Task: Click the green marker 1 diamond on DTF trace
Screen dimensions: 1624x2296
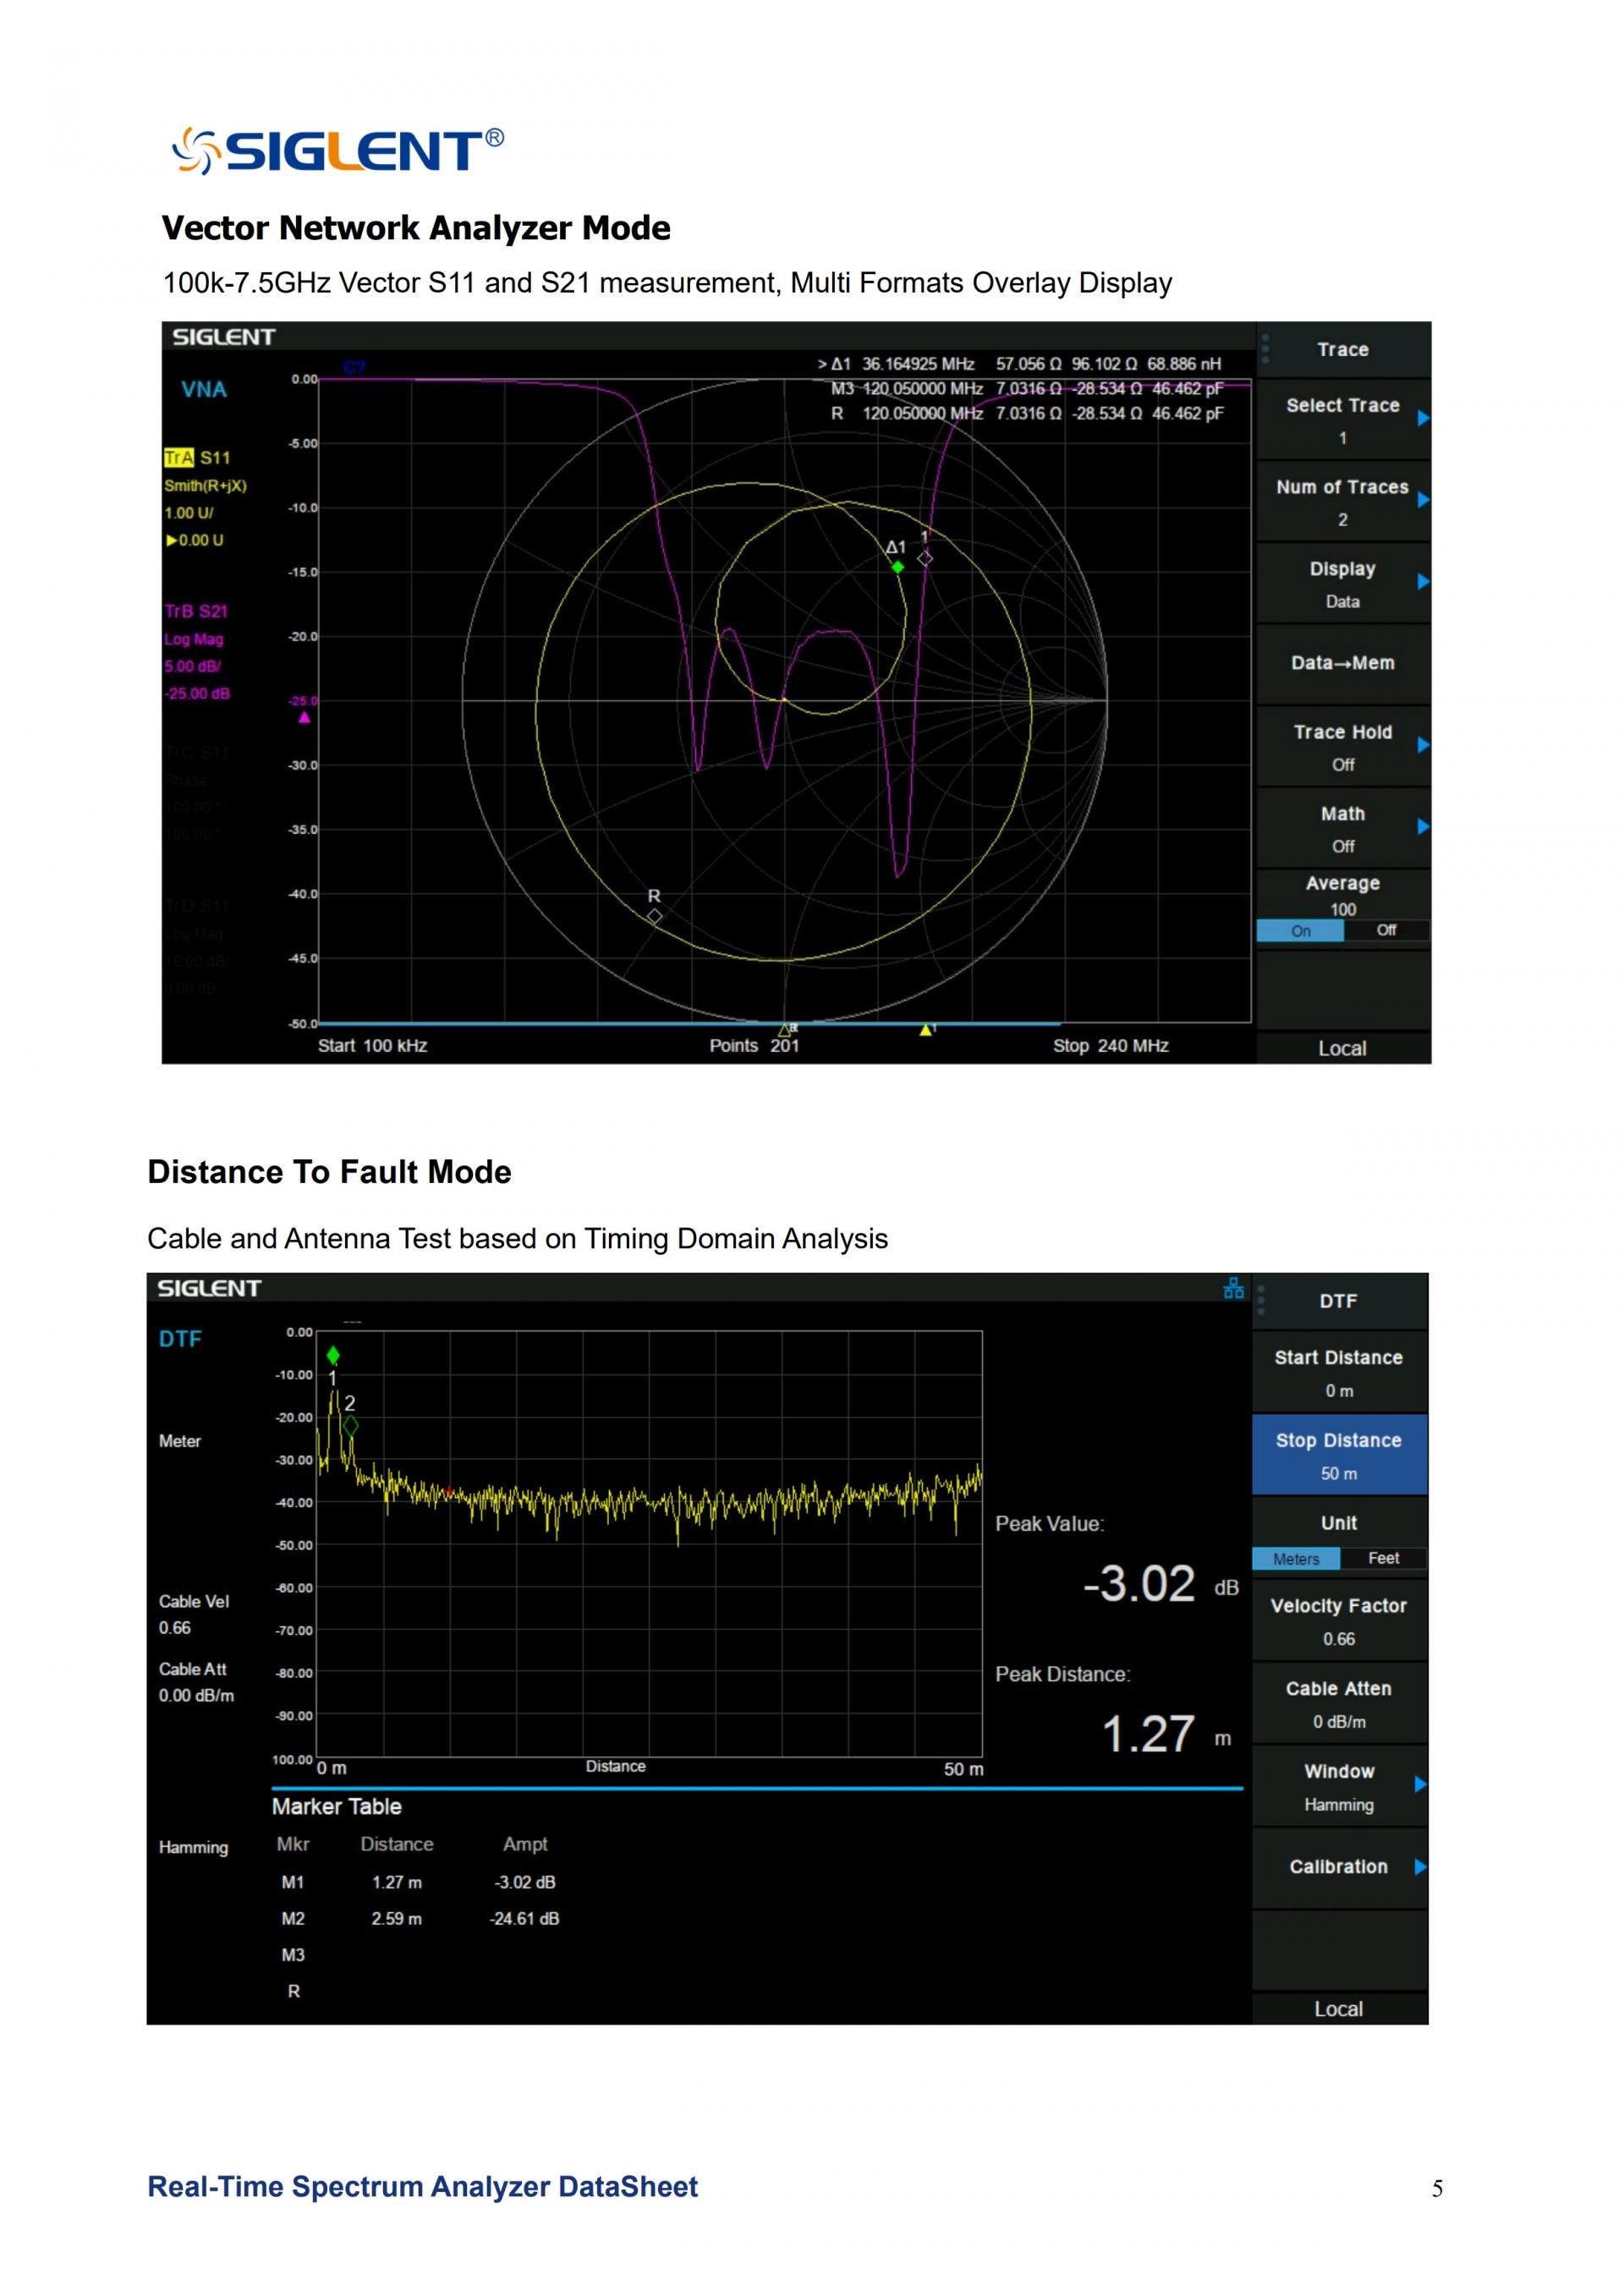Action: (x=333, y=1355)
